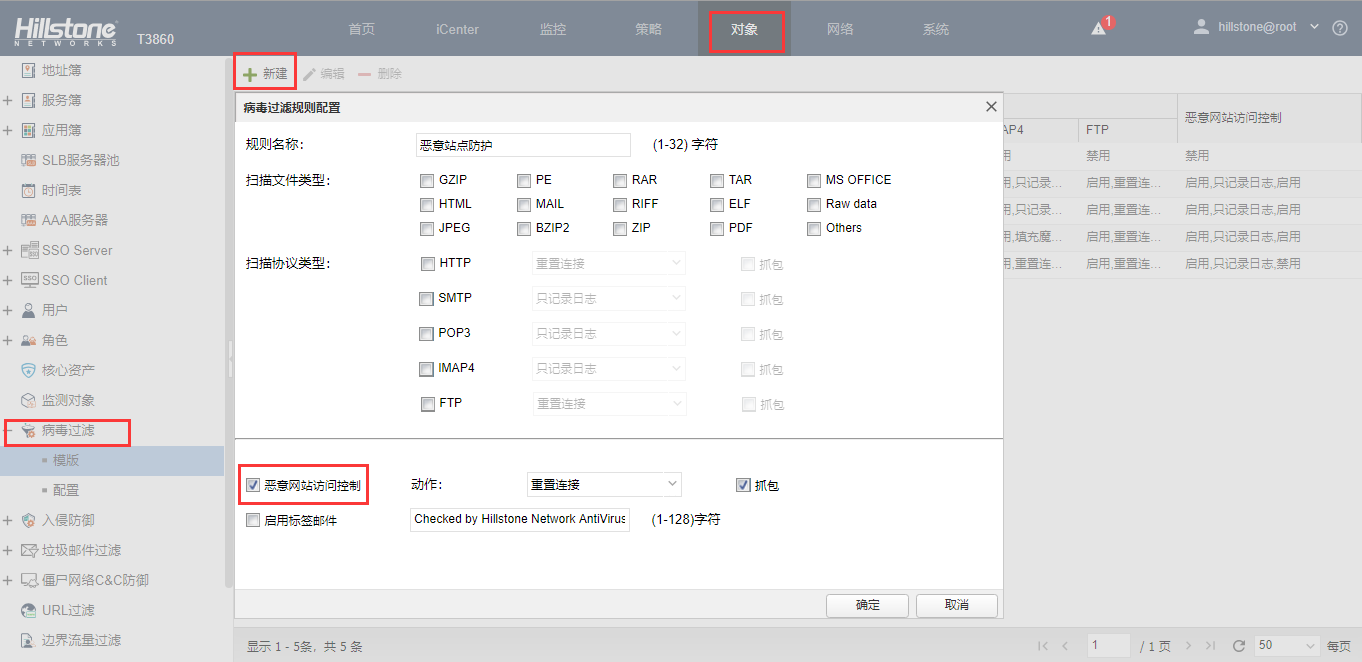Enable the HTTP protocol scan checkbox
This screenshot has height=662, width=1362.
tap(428, 264)
